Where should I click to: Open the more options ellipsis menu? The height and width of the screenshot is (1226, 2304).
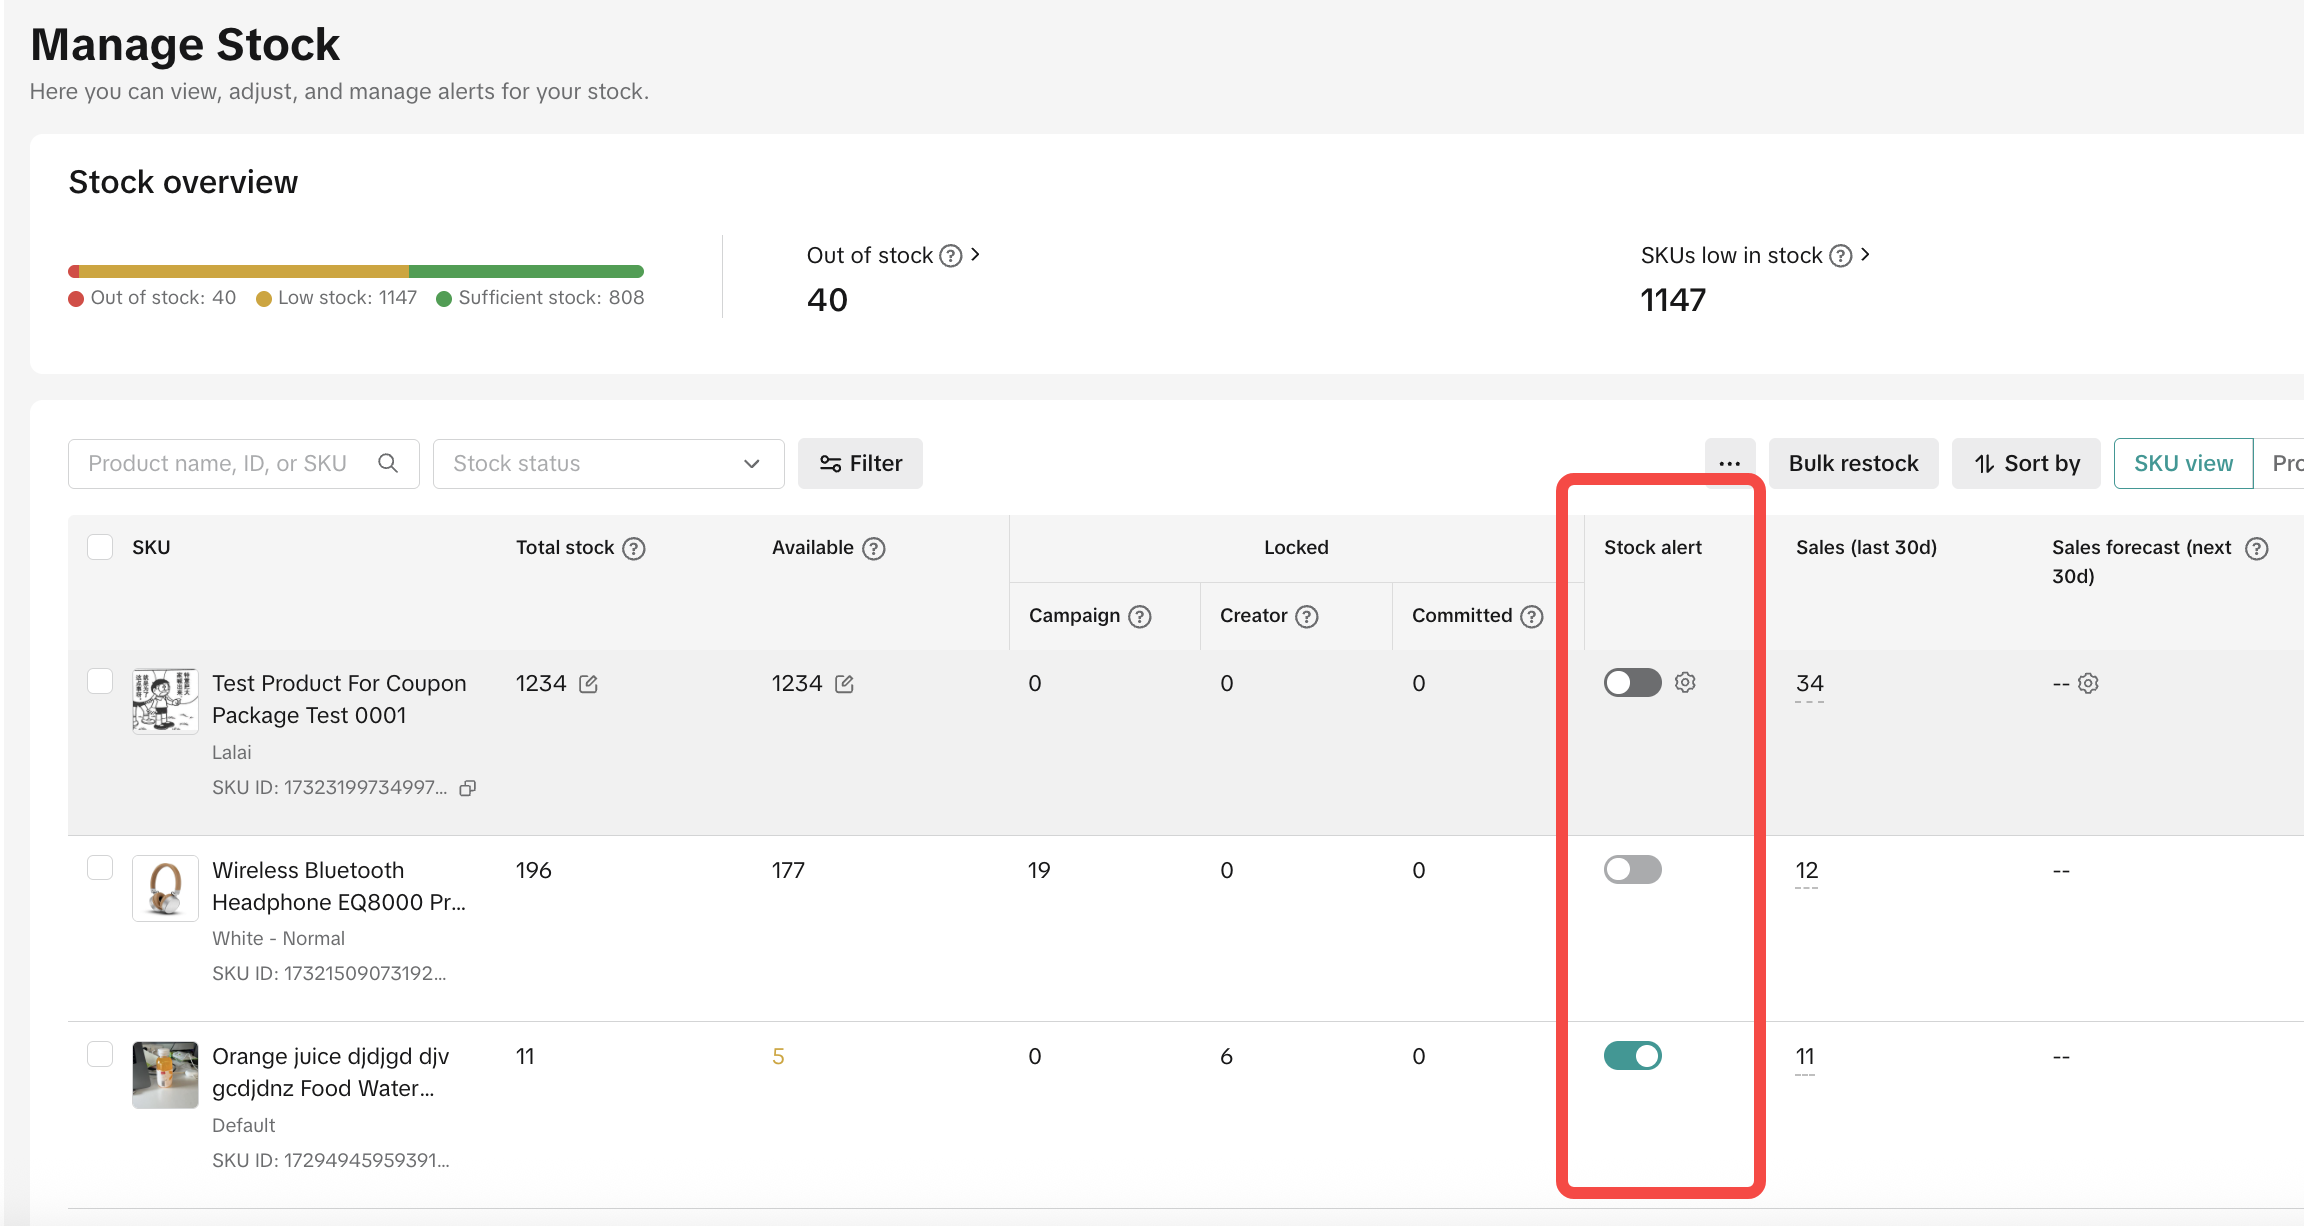click(x=1730, y=463)
